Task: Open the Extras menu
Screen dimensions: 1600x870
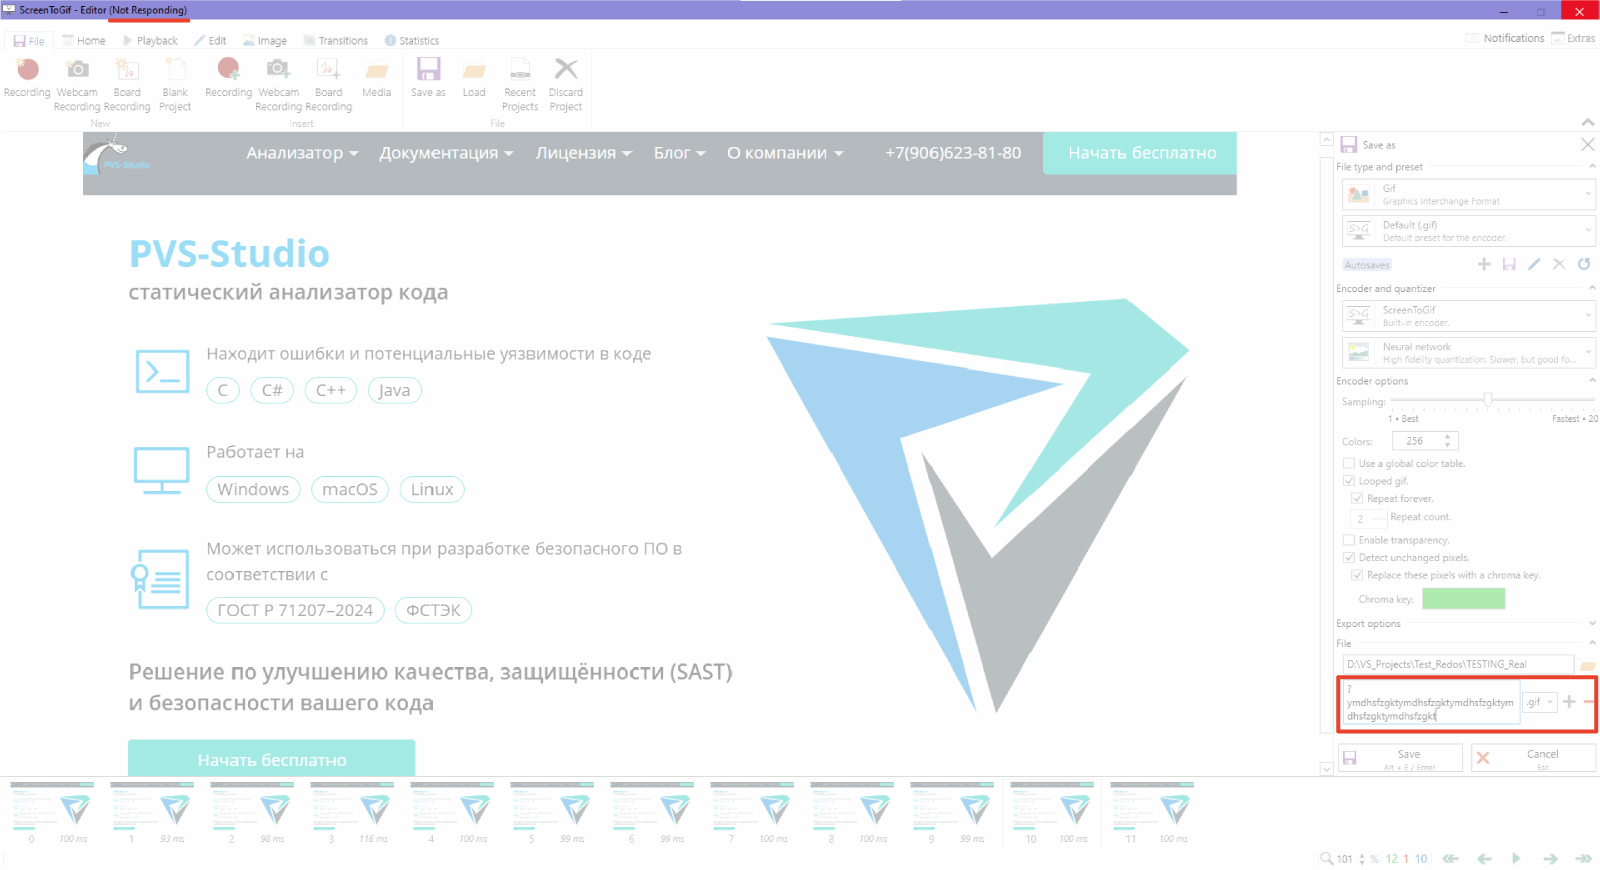Action: [x=1574, y=38]
